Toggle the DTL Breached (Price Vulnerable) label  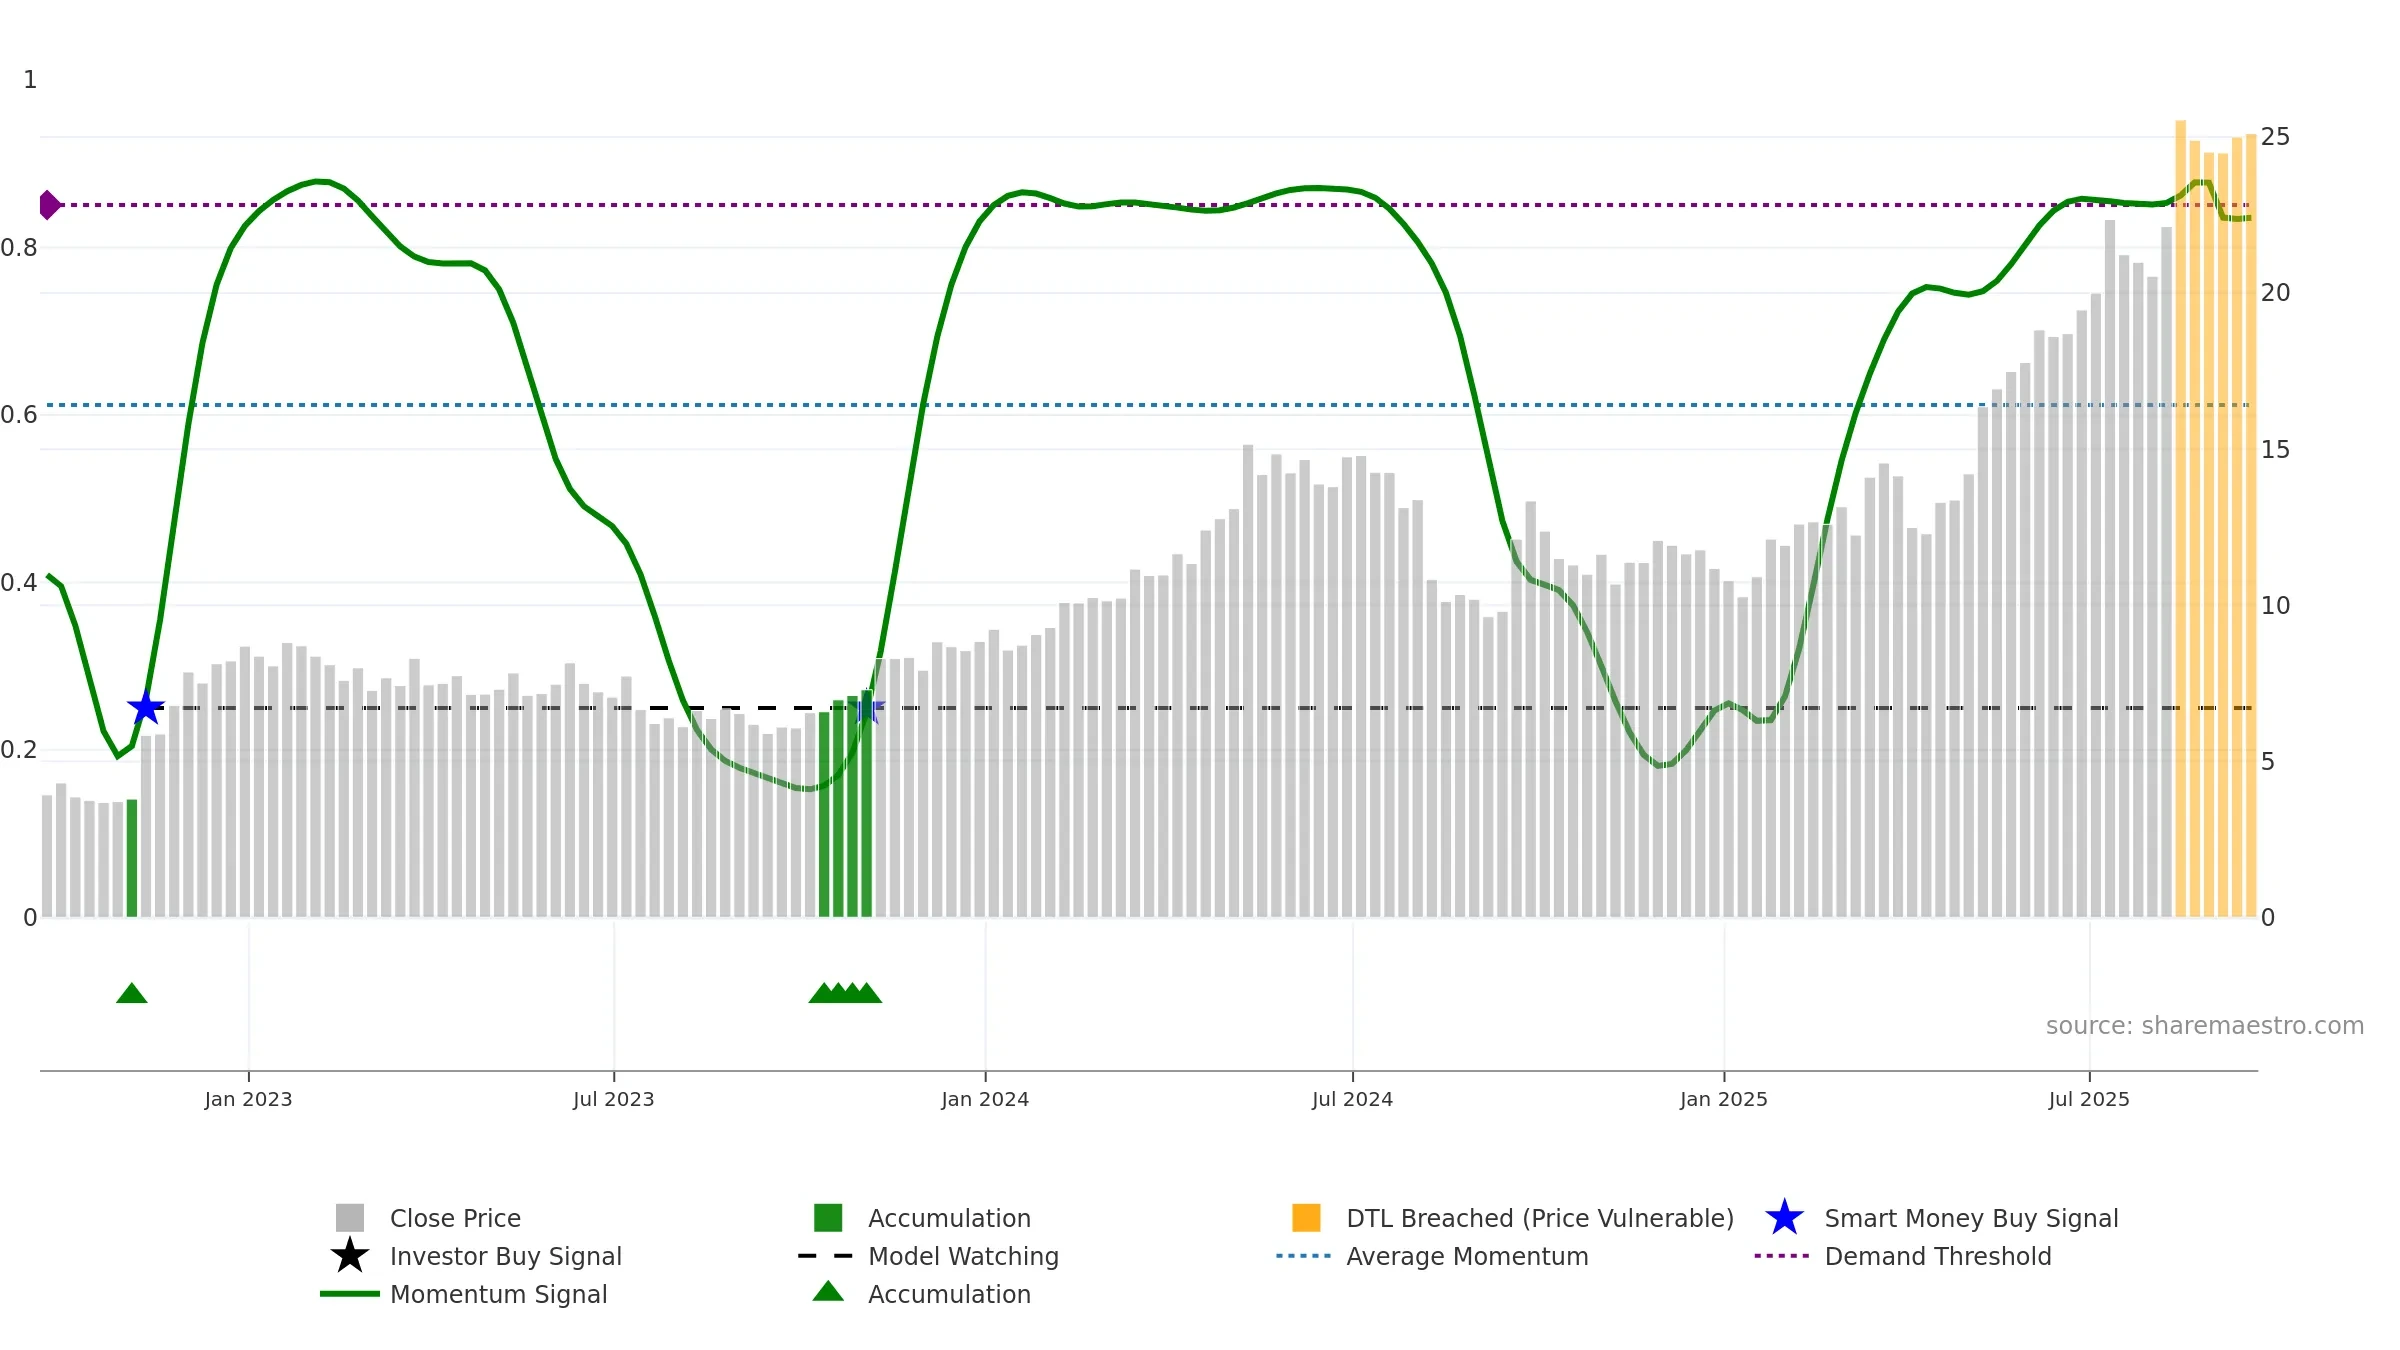pos(1540,1218)
